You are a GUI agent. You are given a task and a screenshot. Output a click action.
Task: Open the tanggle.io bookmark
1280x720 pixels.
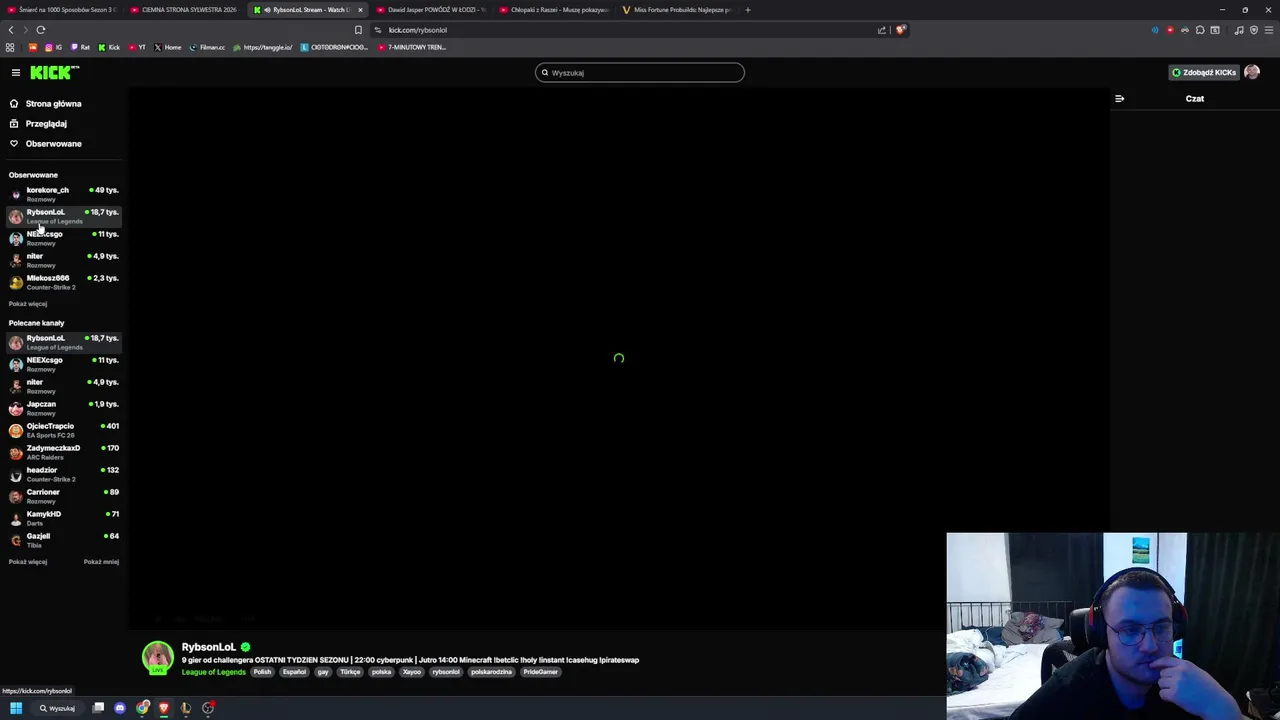(x=263, y=47)
